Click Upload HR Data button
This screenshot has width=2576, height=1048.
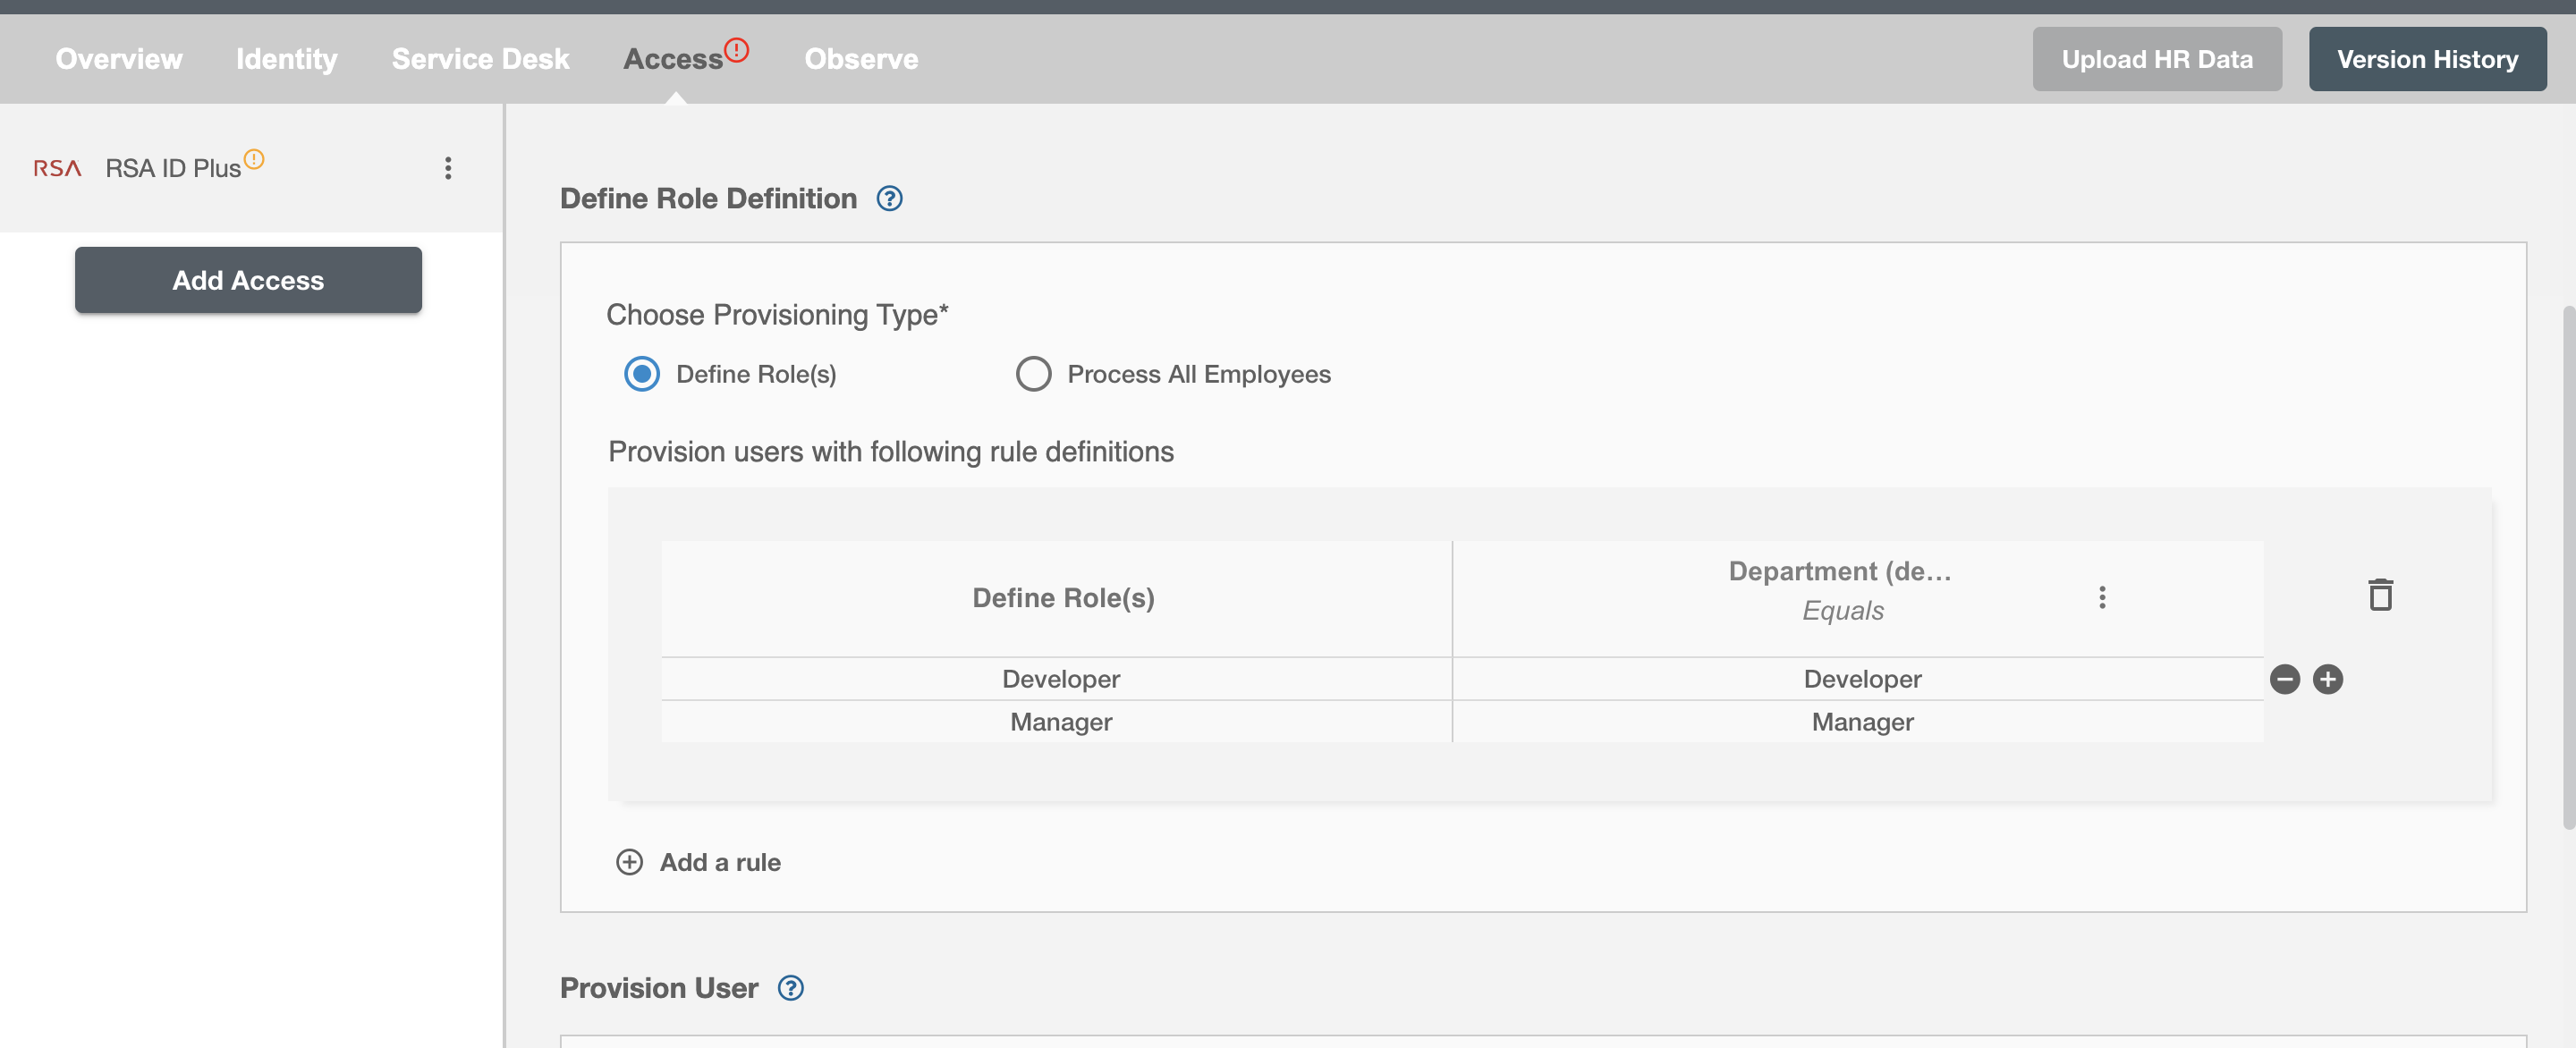[x=2157, y=59]
